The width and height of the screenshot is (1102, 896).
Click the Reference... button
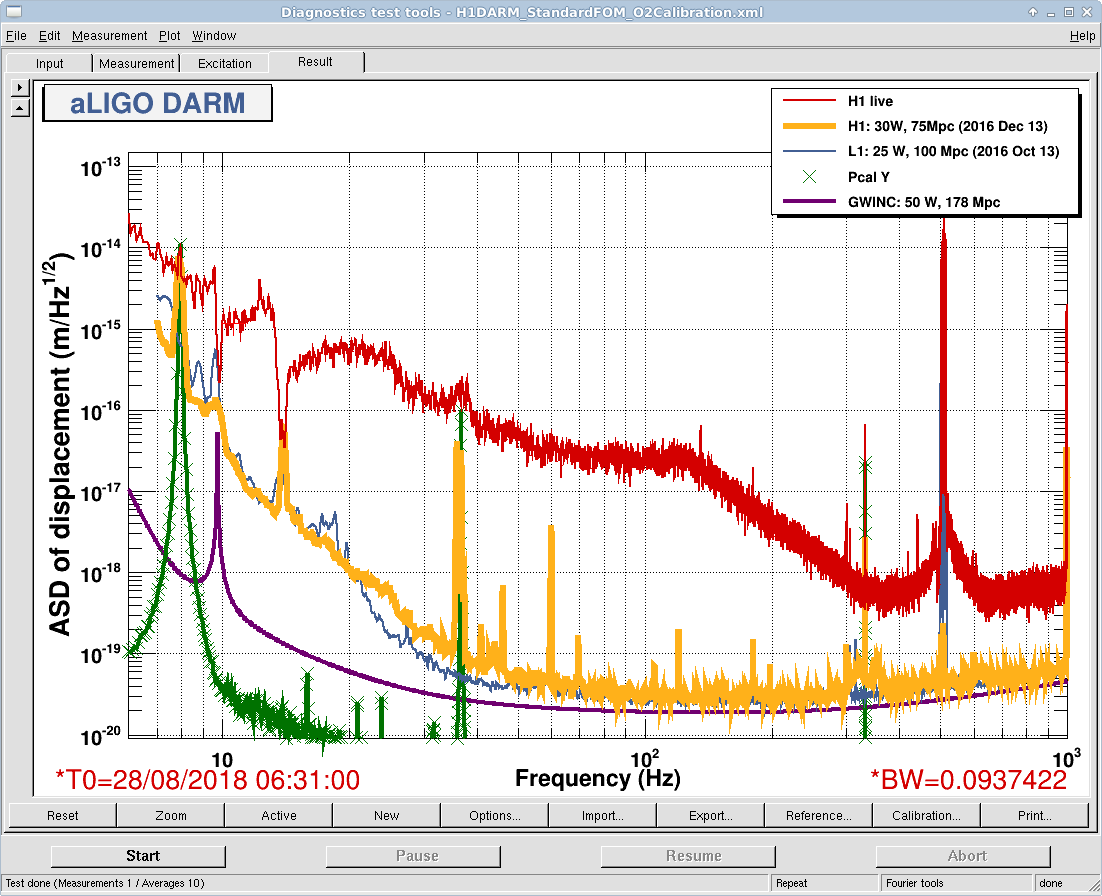tap(818, 815)
